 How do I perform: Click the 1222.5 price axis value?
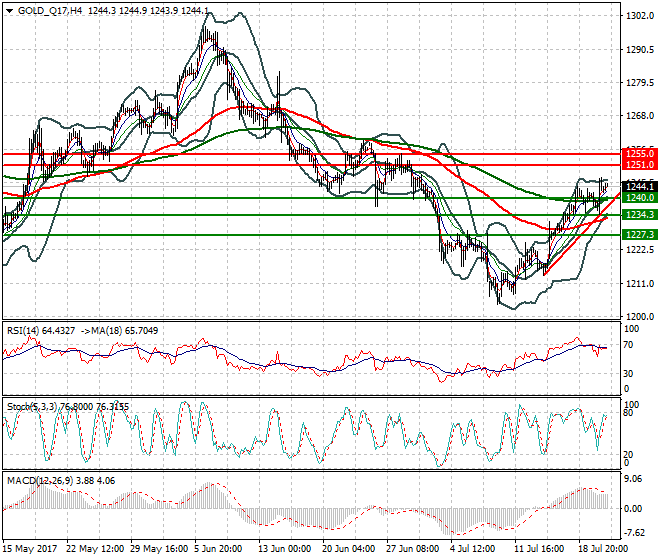(640, 250)
